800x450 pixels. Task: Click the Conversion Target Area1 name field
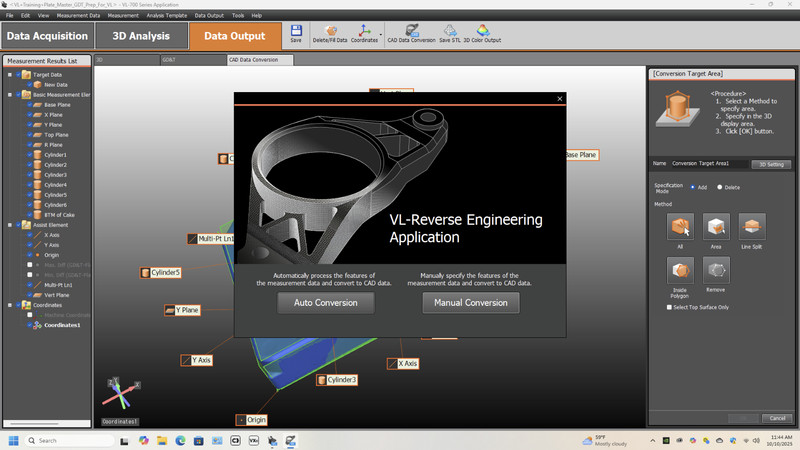click(710, 163)
